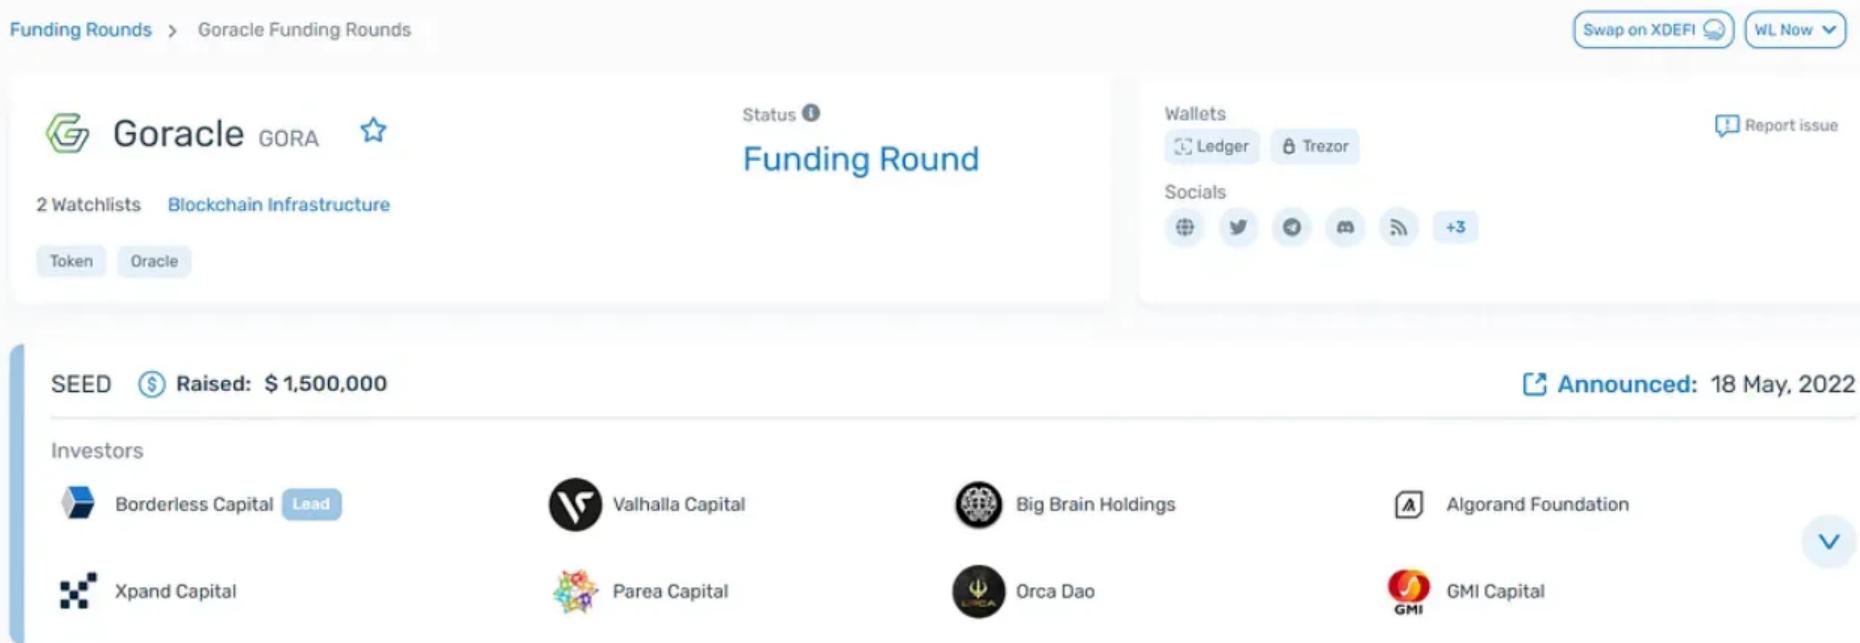Open Orca Dao investor name
Viewport: 1860px width, 643px height.
[x=1055, y=591]
